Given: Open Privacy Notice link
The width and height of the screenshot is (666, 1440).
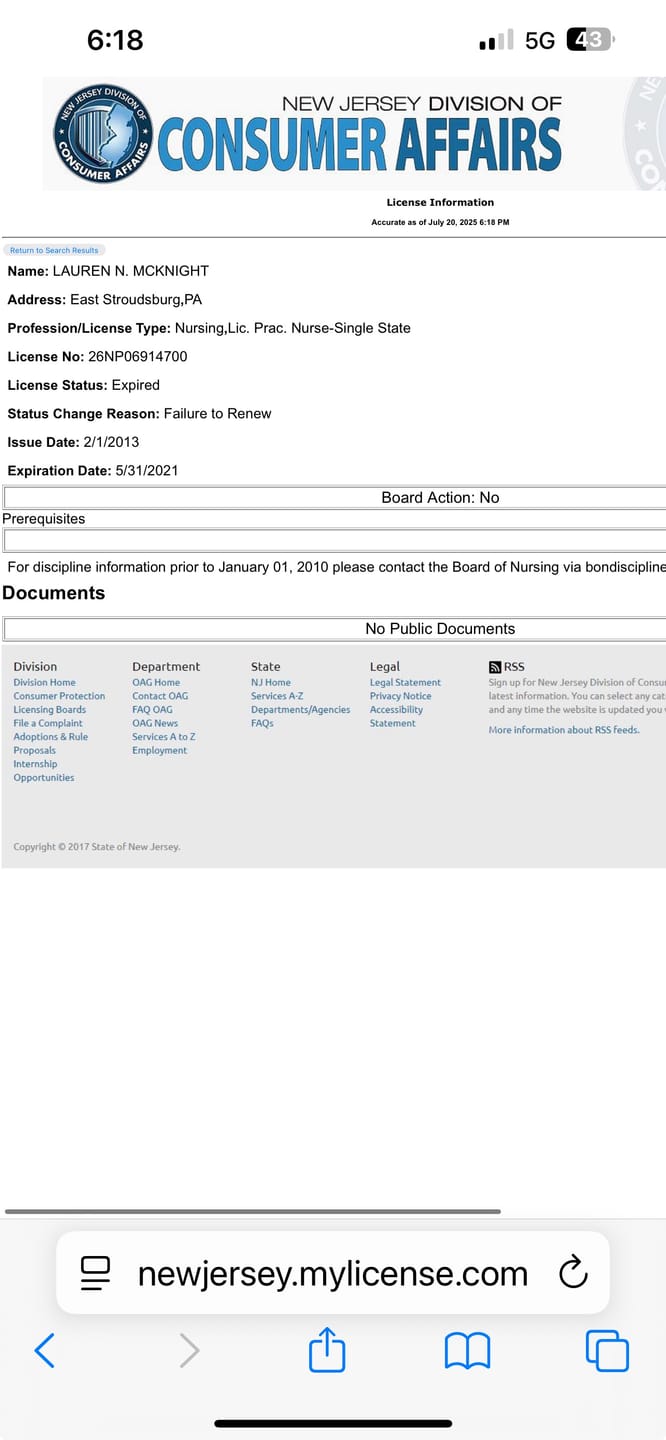Looking at the screenshot, I should (x=401, y=696).
